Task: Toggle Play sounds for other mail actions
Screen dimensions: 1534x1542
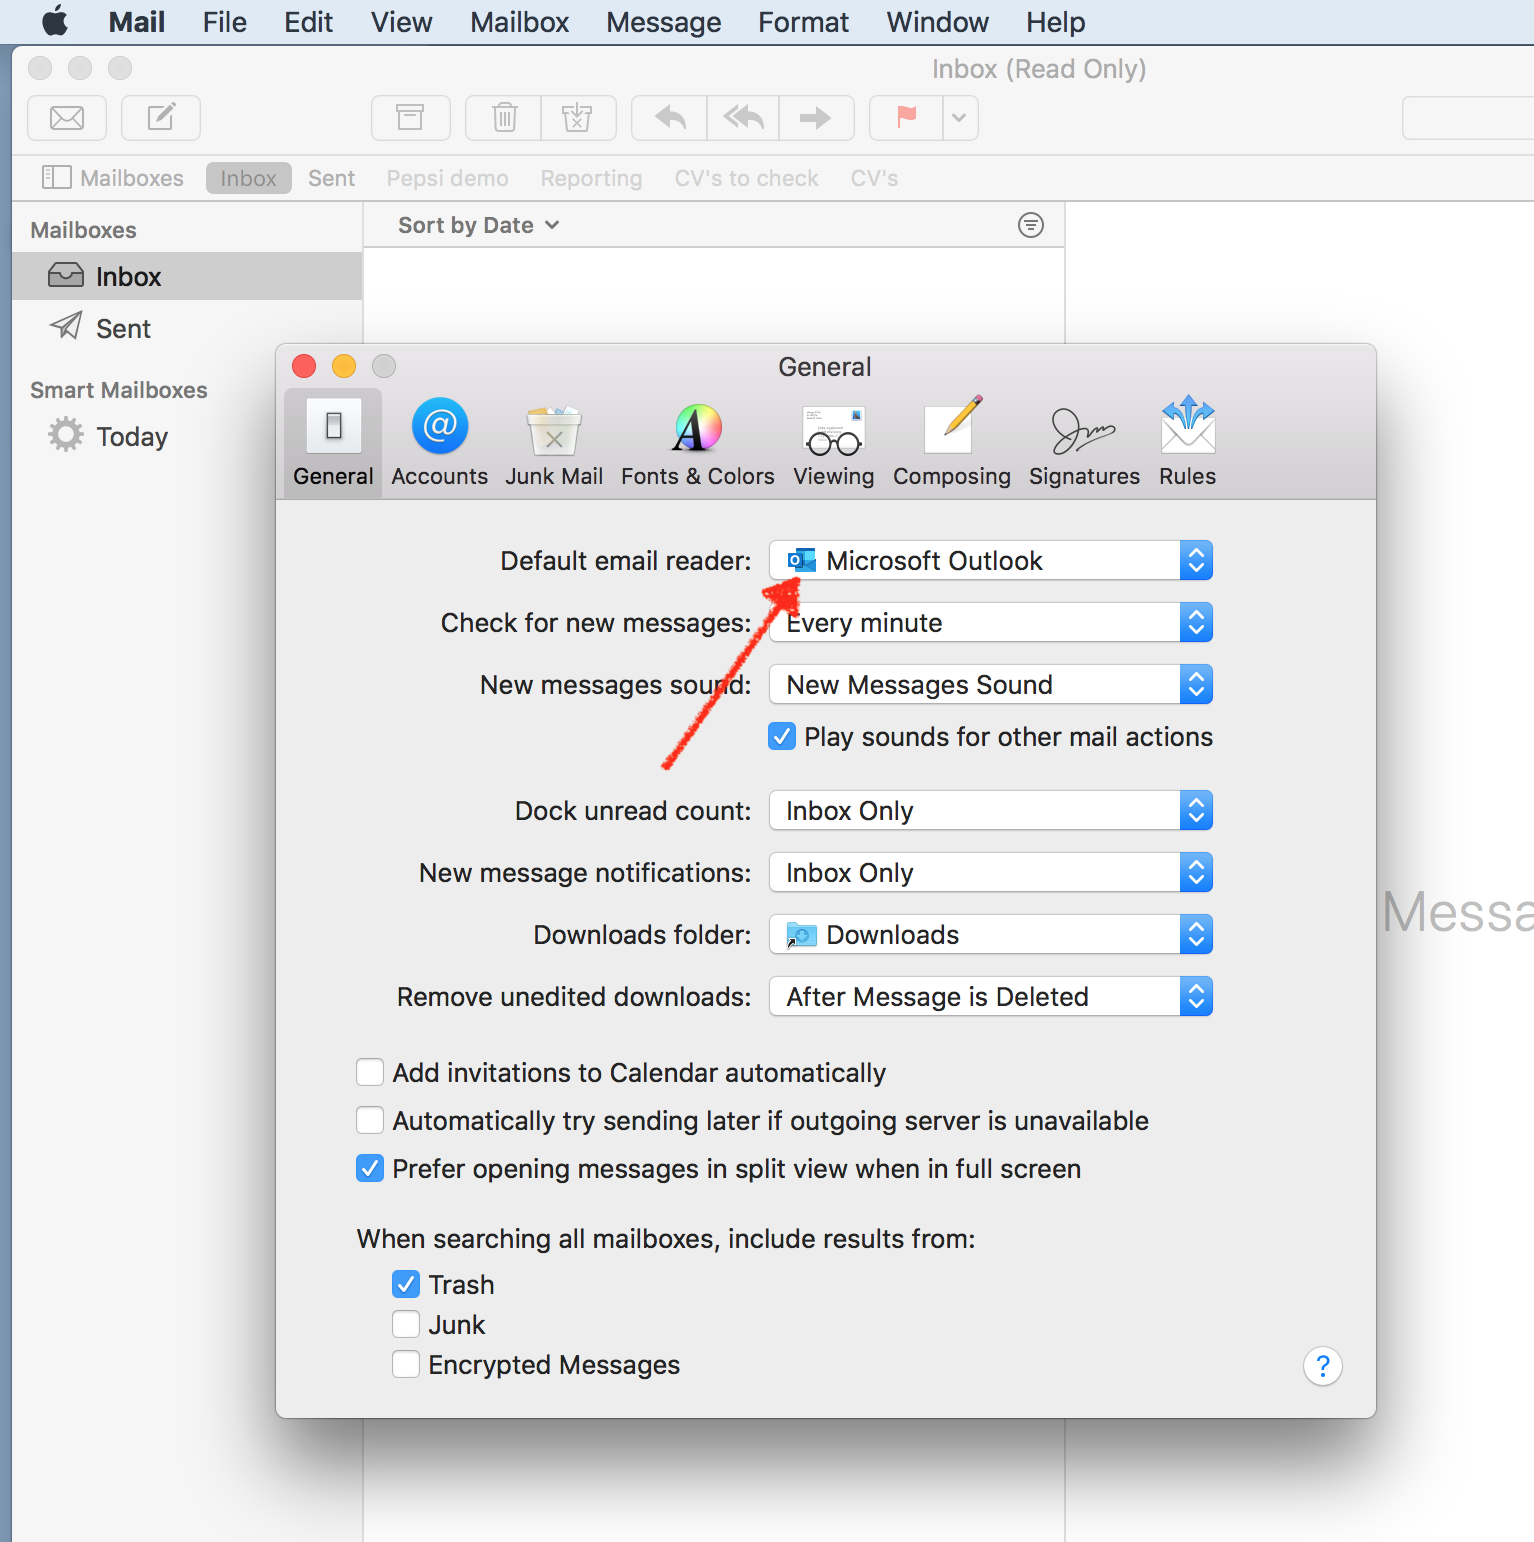Action: 782,737
